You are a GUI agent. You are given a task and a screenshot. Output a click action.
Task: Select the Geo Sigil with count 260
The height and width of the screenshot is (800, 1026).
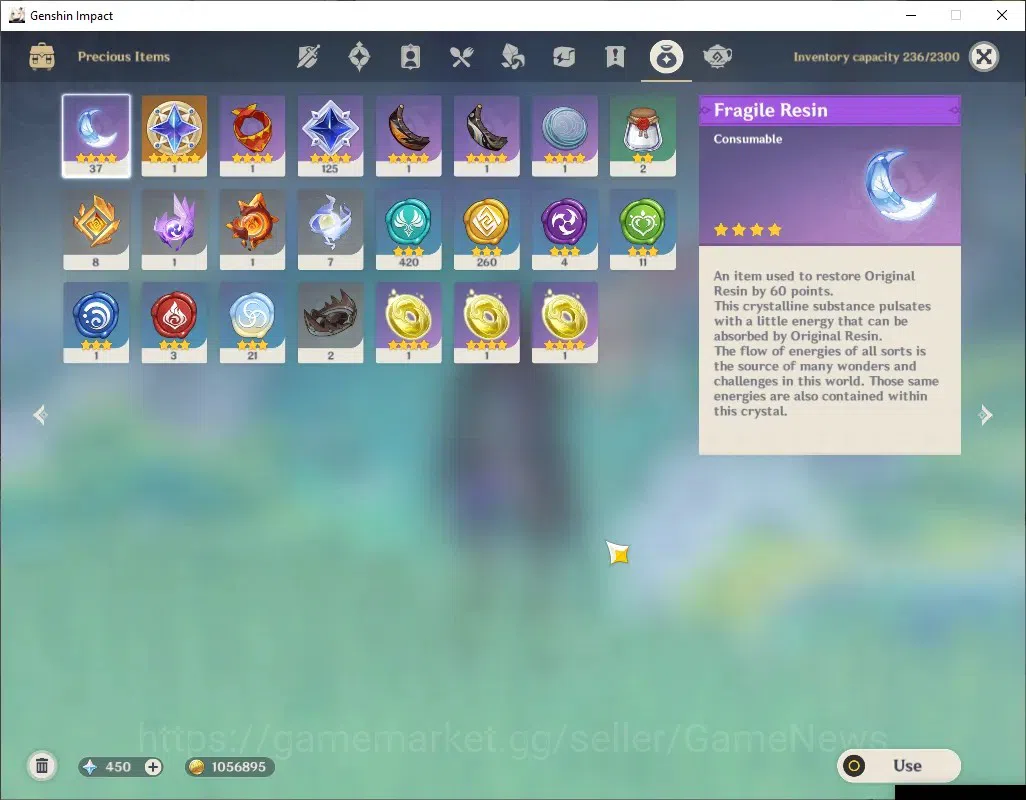pyautogui.click(x=486, y=230)
